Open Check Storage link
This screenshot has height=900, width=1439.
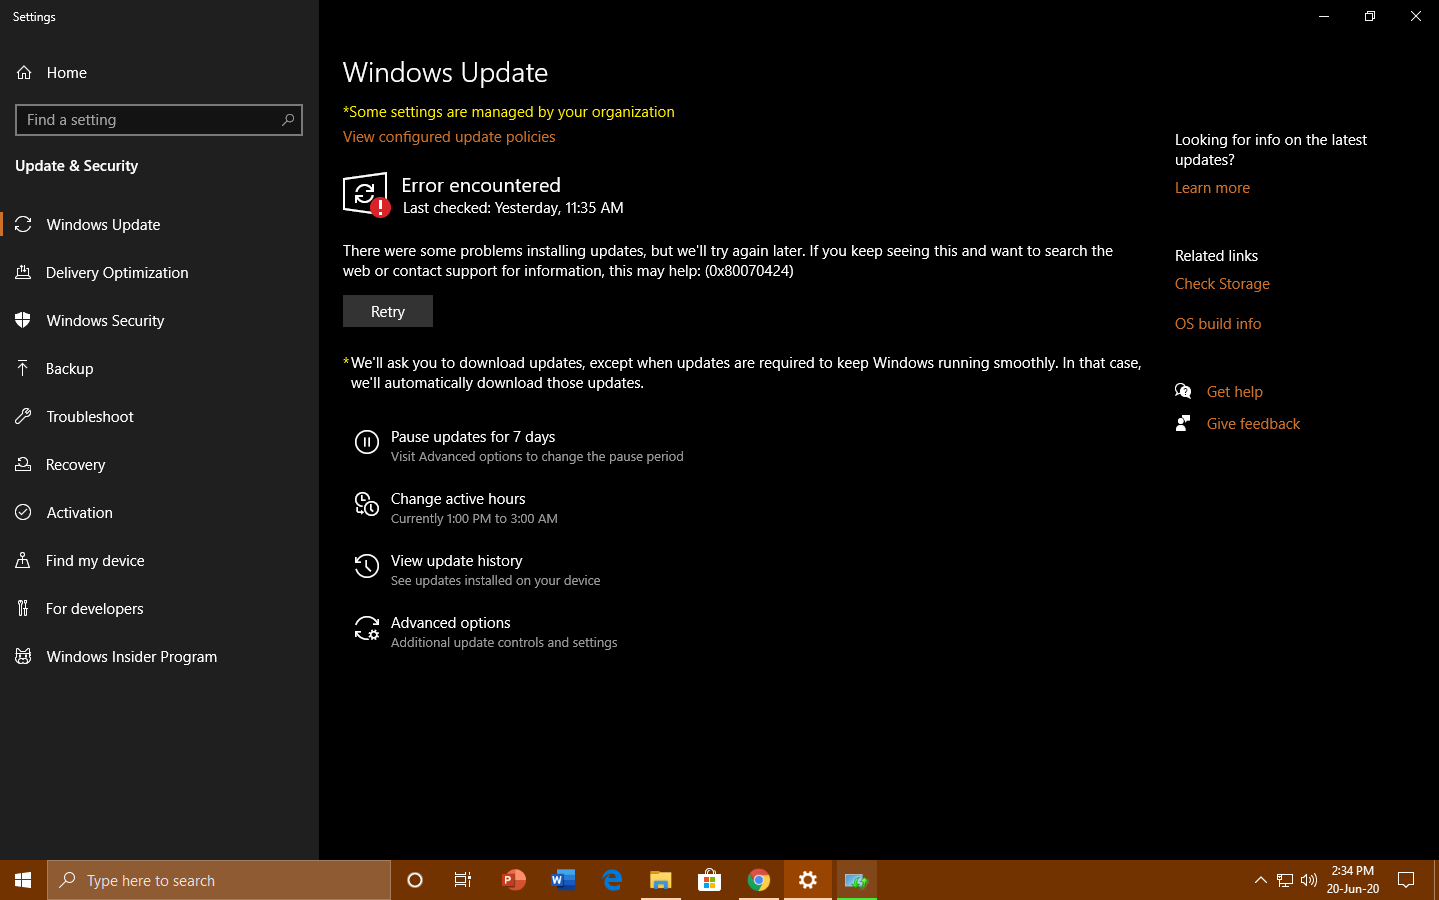point(1222,284)
